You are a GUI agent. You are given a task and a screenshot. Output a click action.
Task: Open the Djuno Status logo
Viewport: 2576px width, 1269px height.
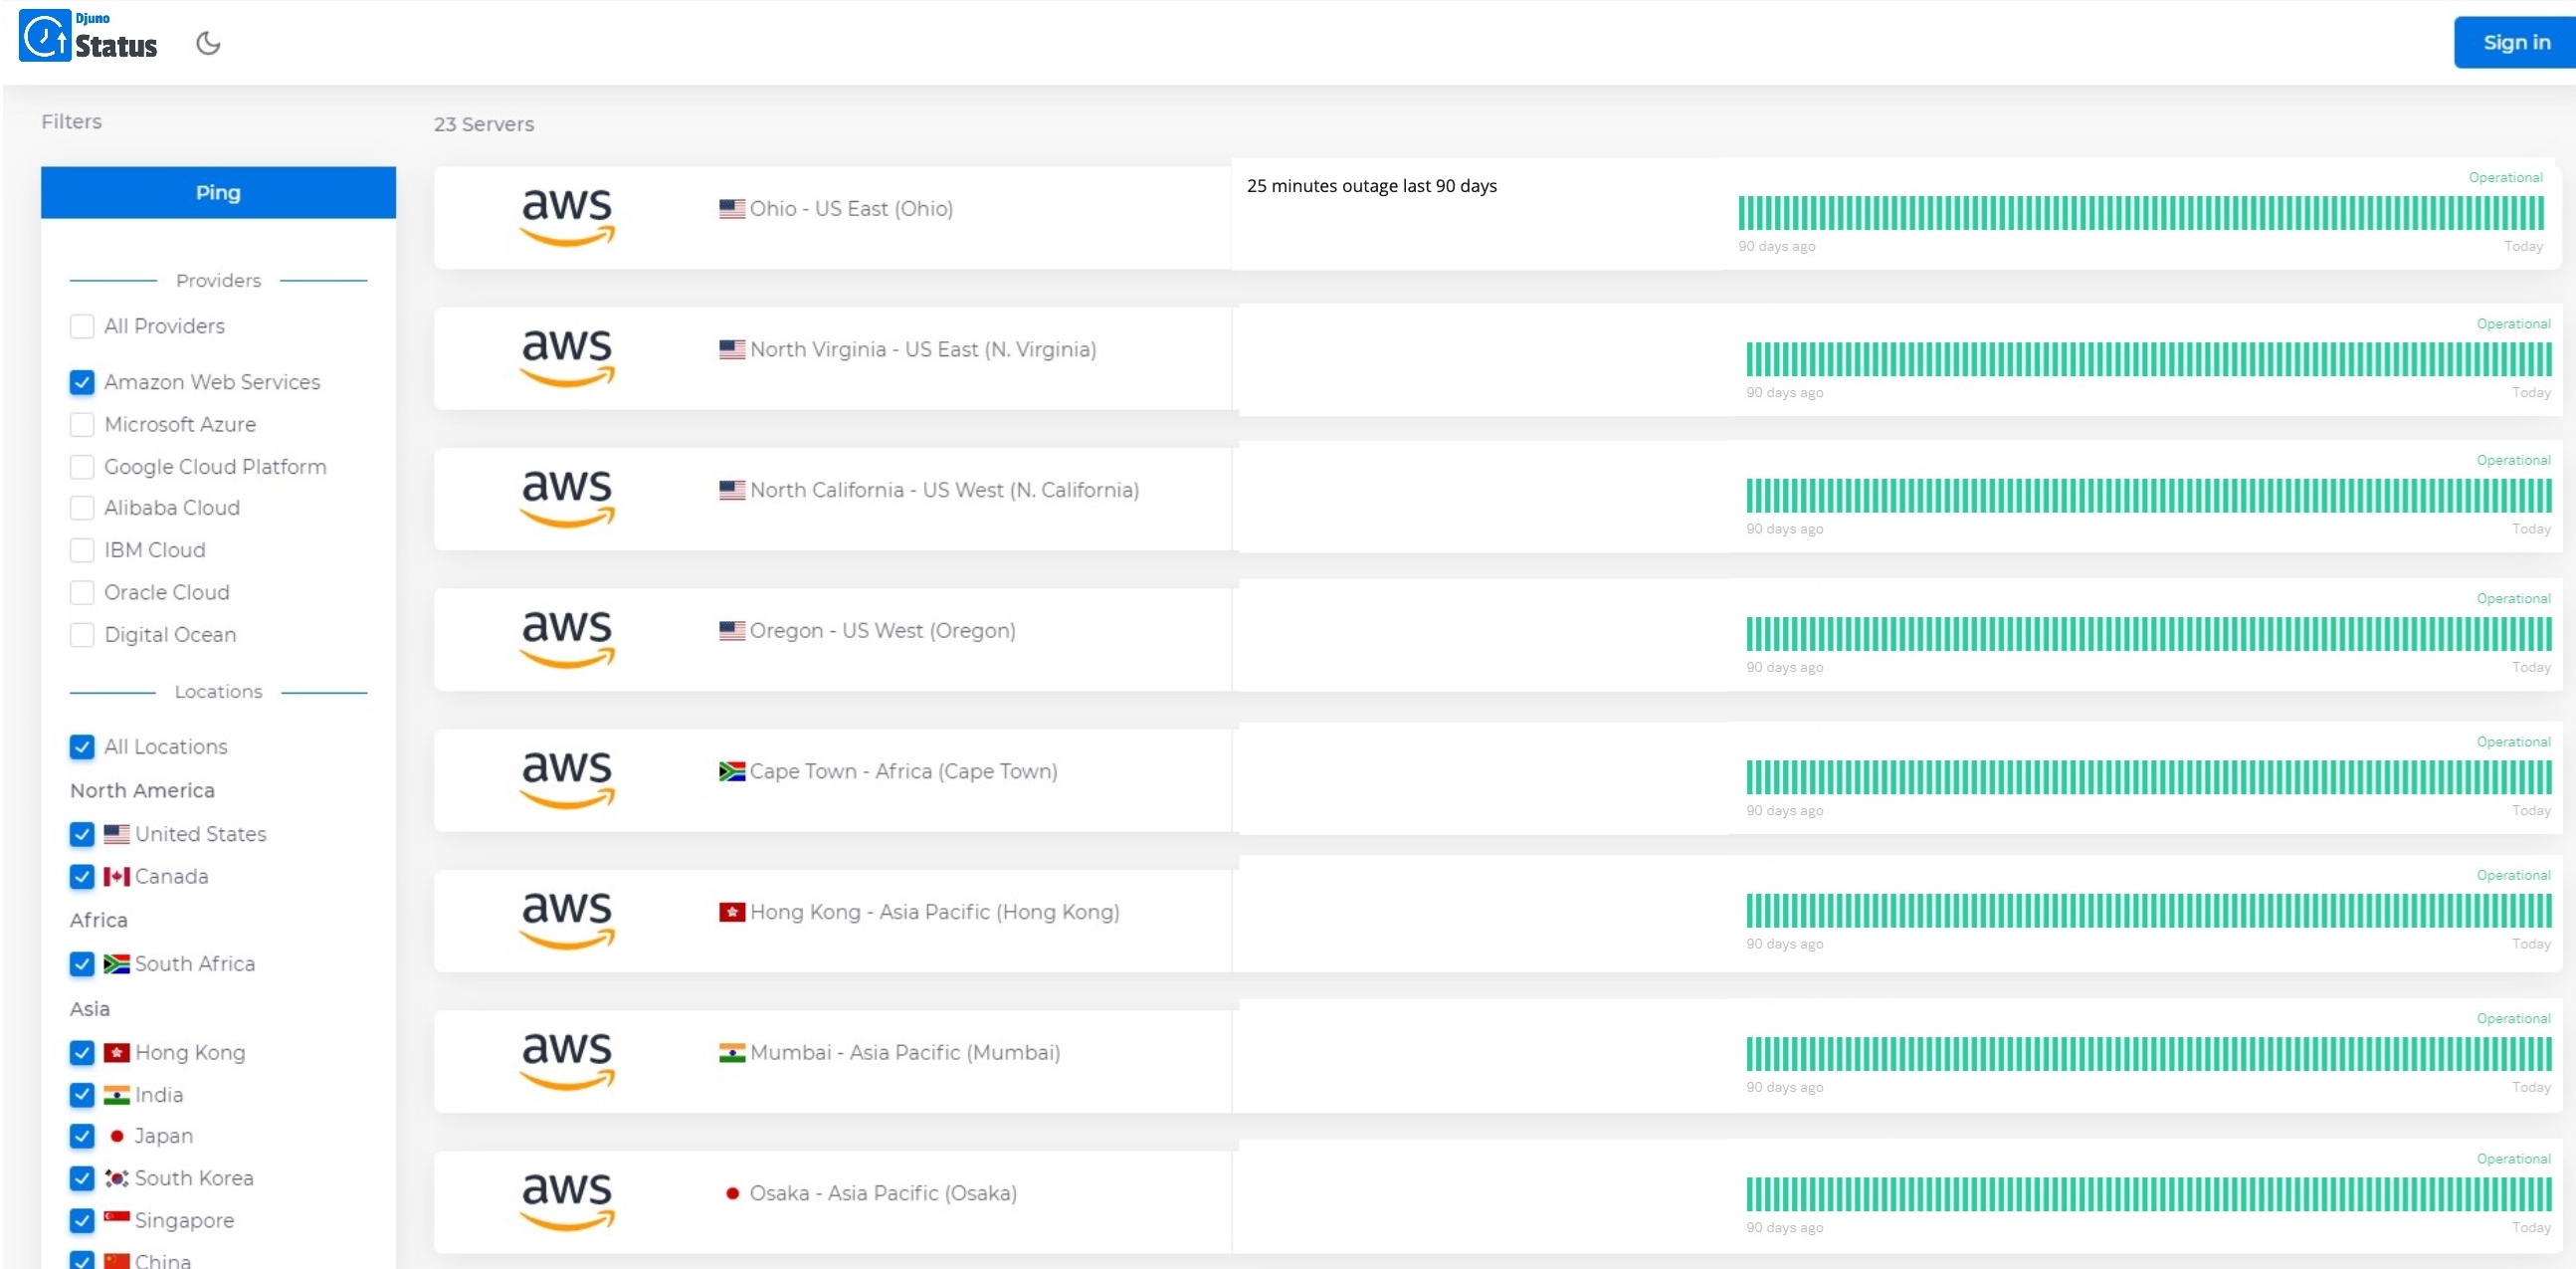click(89, 37)
